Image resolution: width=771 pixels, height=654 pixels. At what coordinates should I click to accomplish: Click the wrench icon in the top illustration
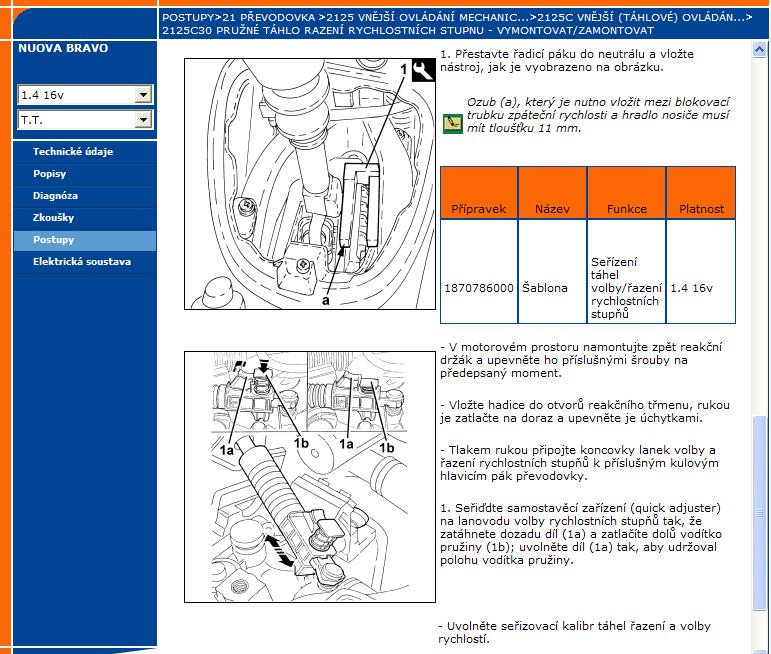pyautogui.click(x=422, y=70)
